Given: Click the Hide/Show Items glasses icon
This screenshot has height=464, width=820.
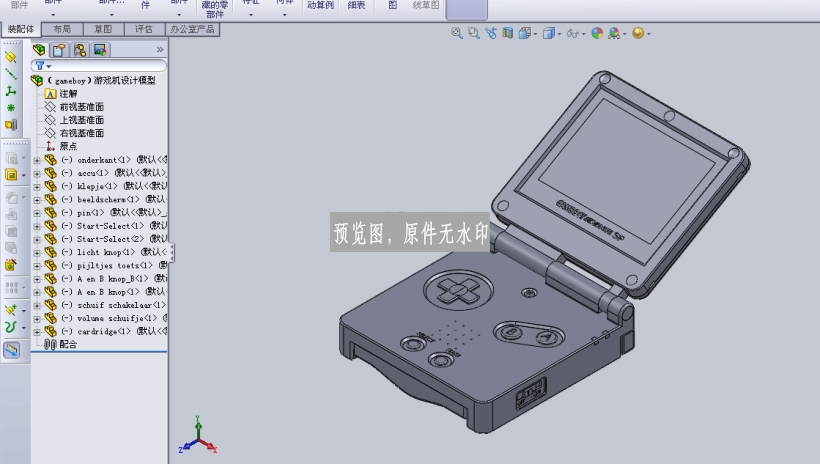Looking at the screenshot, I should [x=573, y=33].
